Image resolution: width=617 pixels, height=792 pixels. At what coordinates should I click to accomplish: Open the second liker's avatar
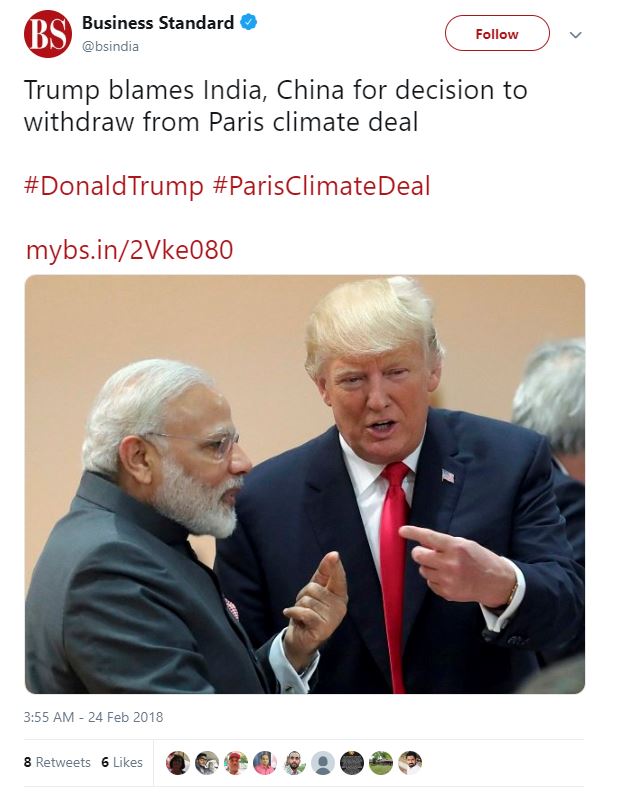pyautogui.click(x=207, y=762)
